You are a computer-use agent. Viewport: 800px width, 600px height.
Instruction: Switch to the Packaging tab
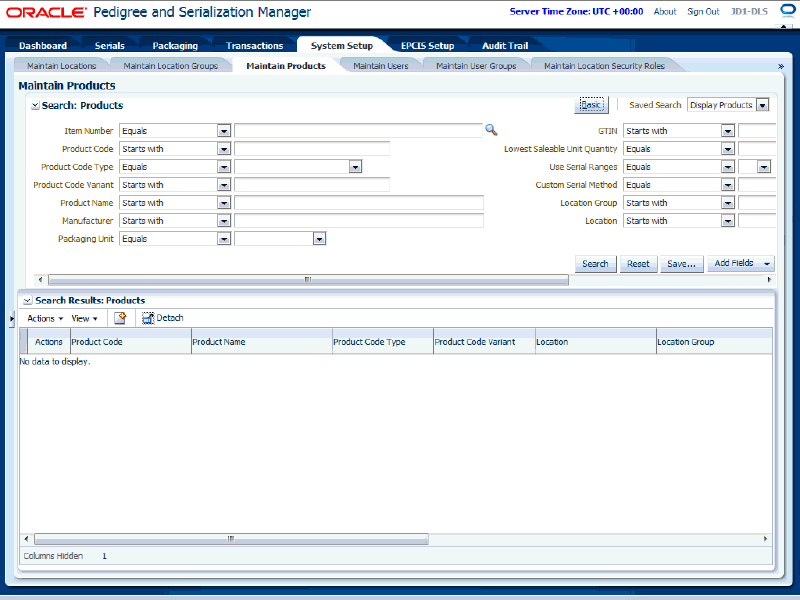point(175,45)
